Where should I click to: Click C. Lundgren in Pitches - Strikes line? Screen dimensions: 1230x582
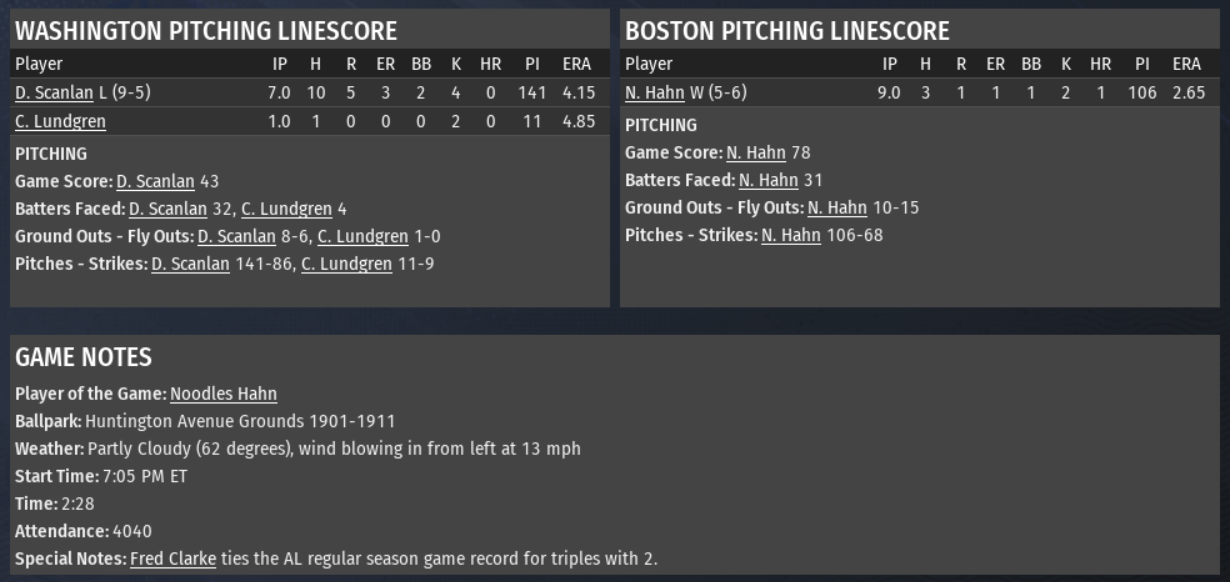[x=346, y=264]
